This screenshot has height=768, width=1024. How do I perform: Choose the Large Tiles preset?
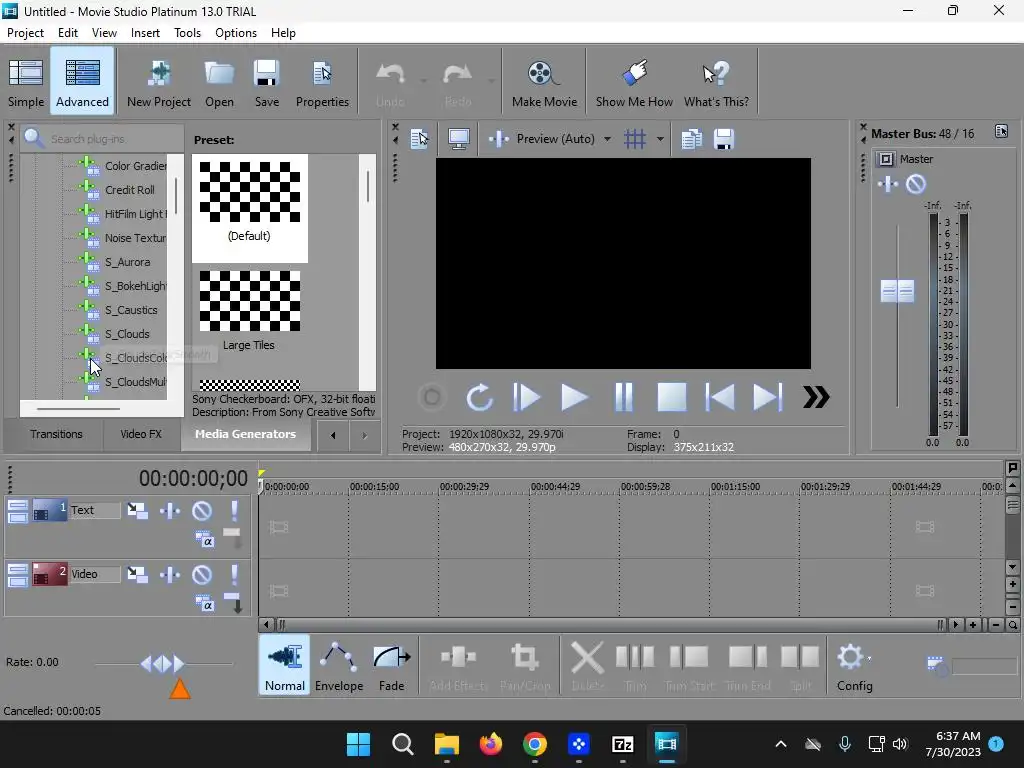[x=249, y=312]
